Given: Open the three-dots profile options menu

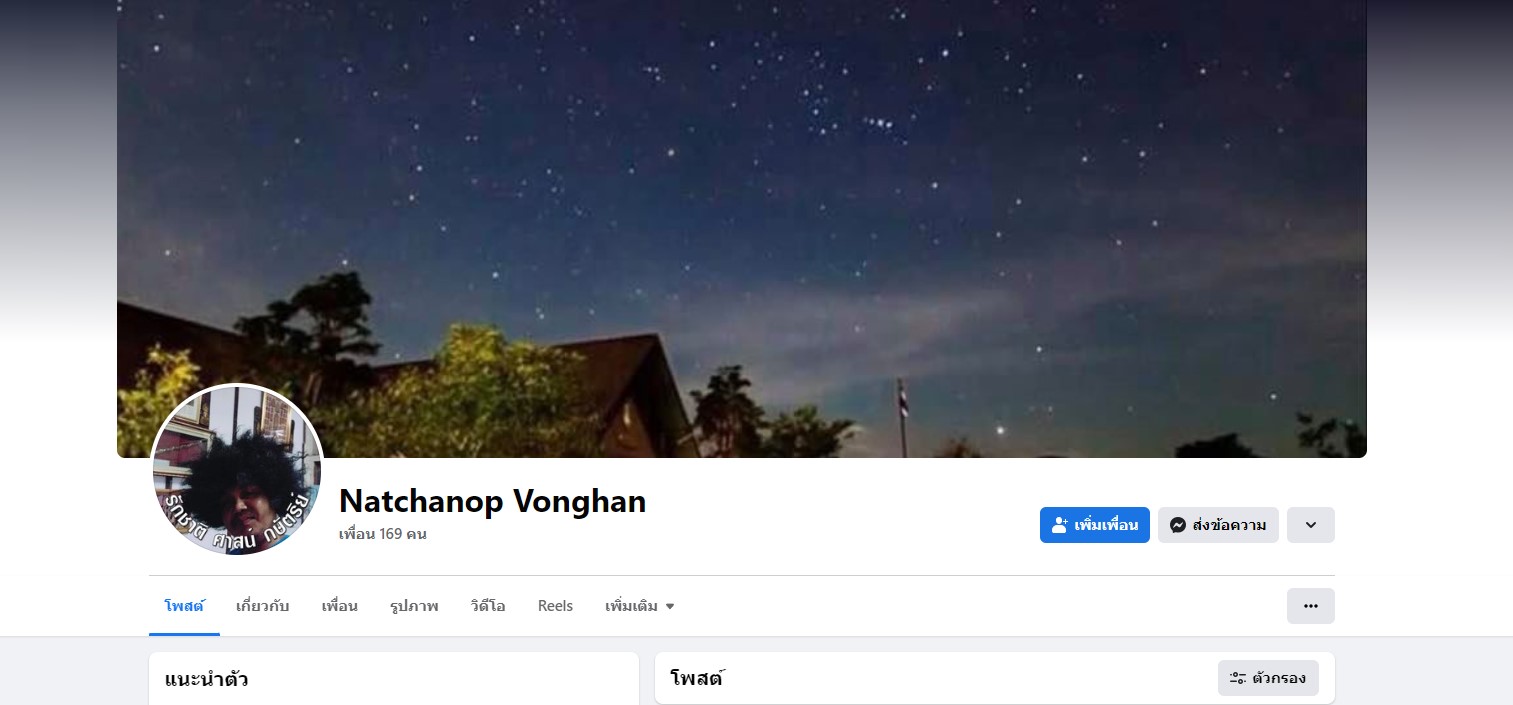Looking at the screenshot, I should (1311, 606).
